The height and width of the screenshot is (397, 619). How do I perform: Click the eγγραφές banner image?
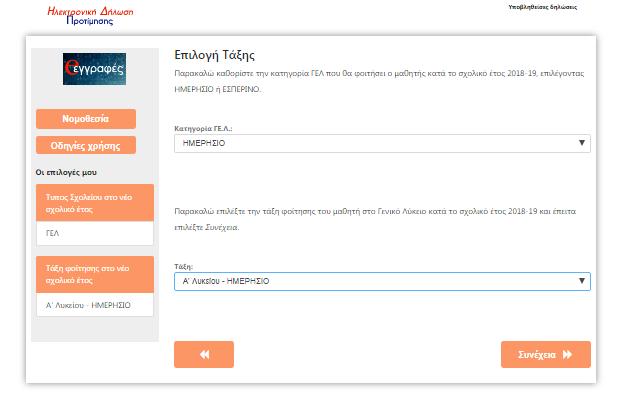(94, 69)
